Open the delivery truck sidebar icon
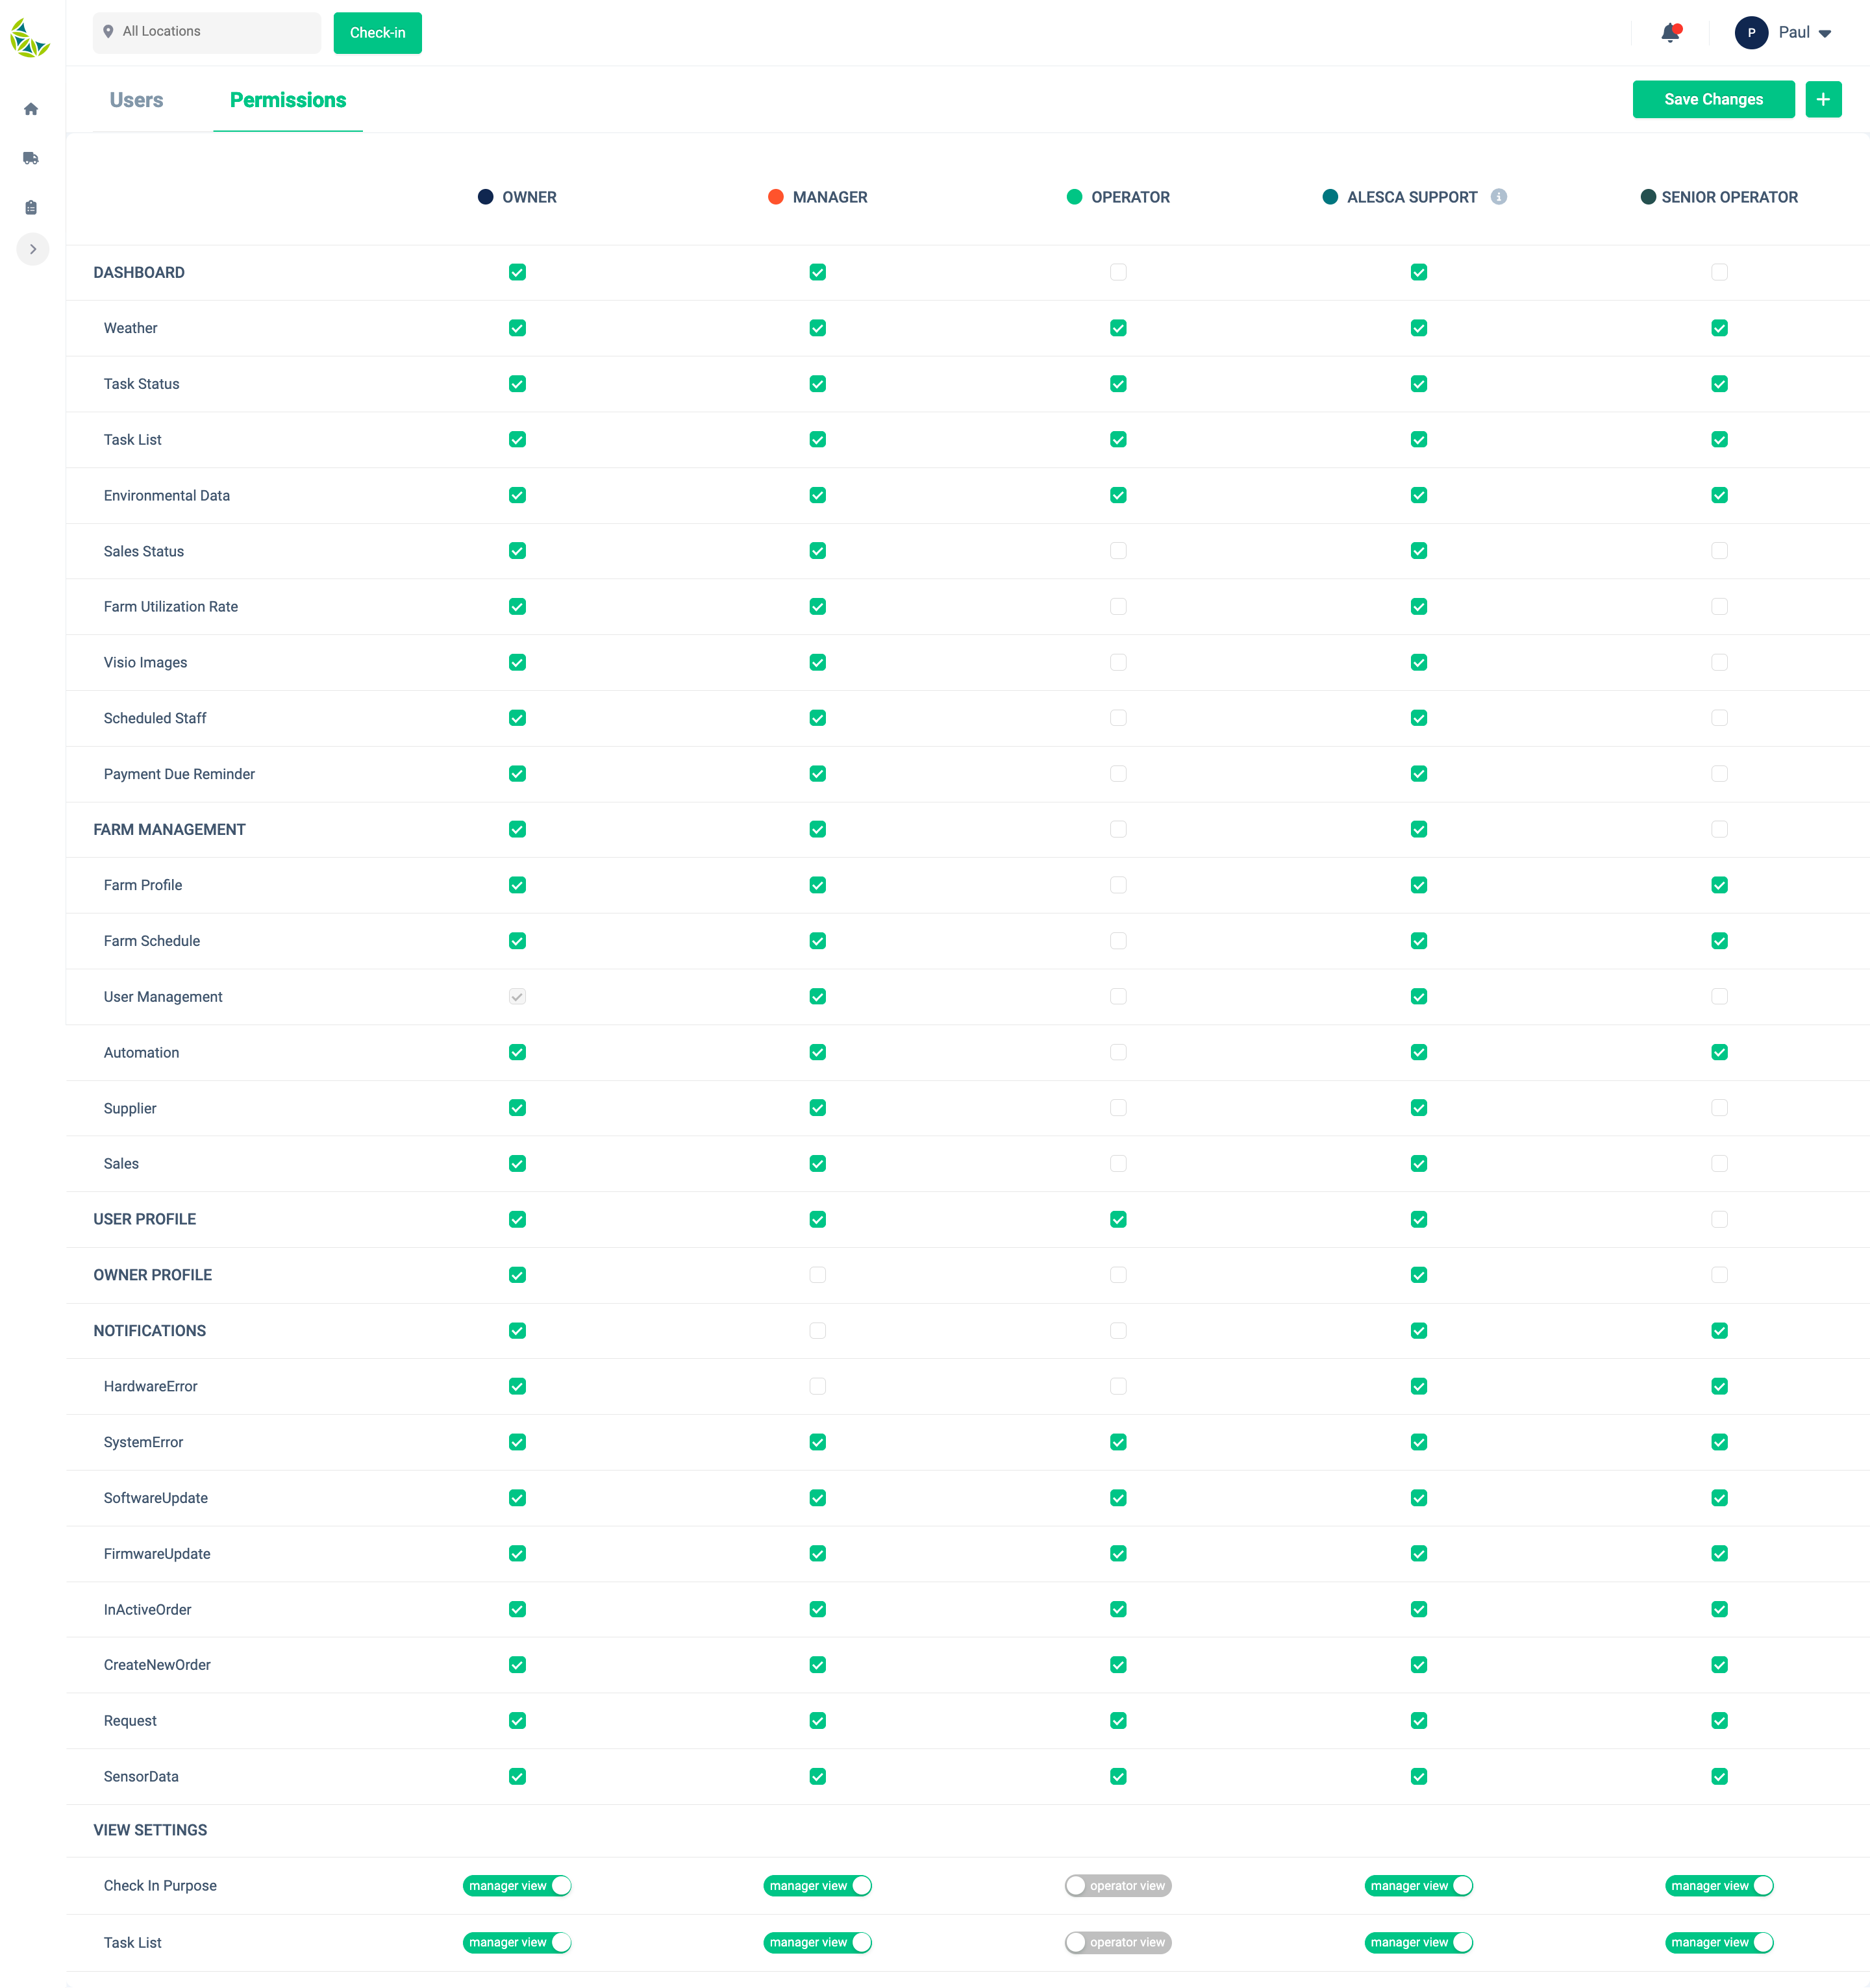1870x1988 pixels. click(31, 158)
